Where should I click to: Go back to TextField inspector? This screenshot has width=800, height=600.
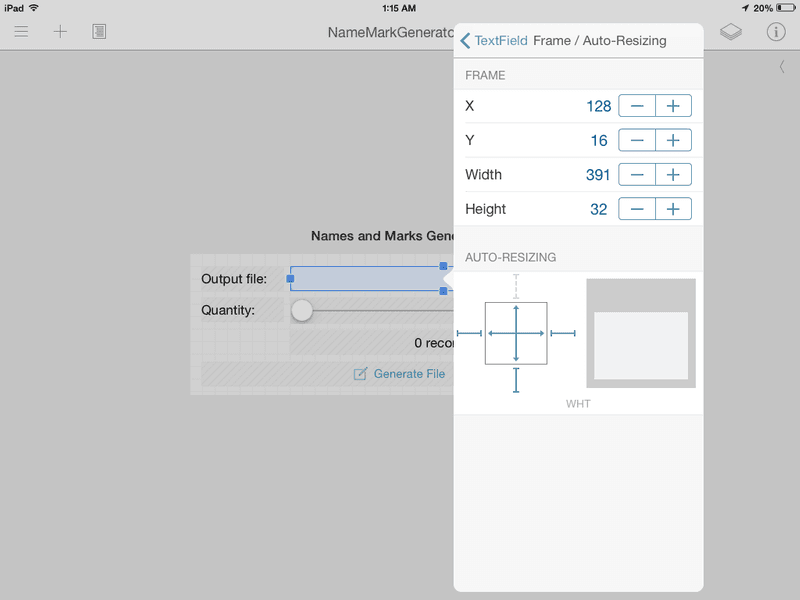[x=493, y=40]
